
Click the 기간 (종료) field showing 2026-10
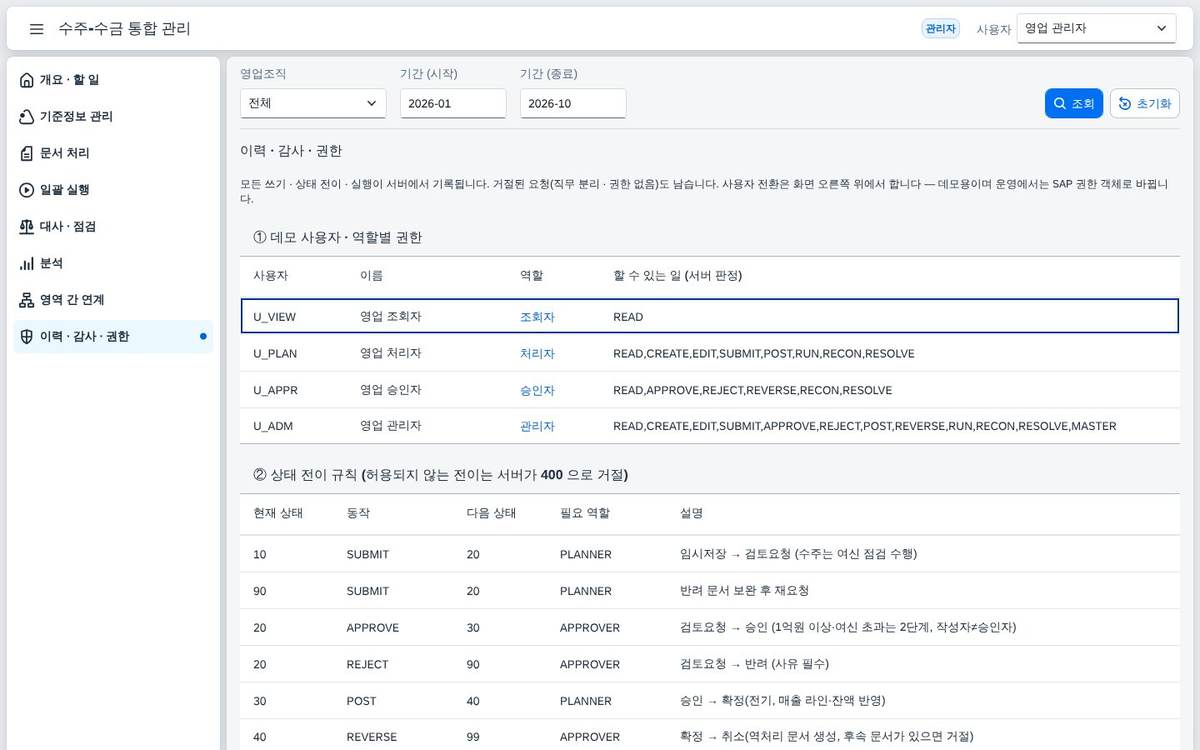click(573, 103)
